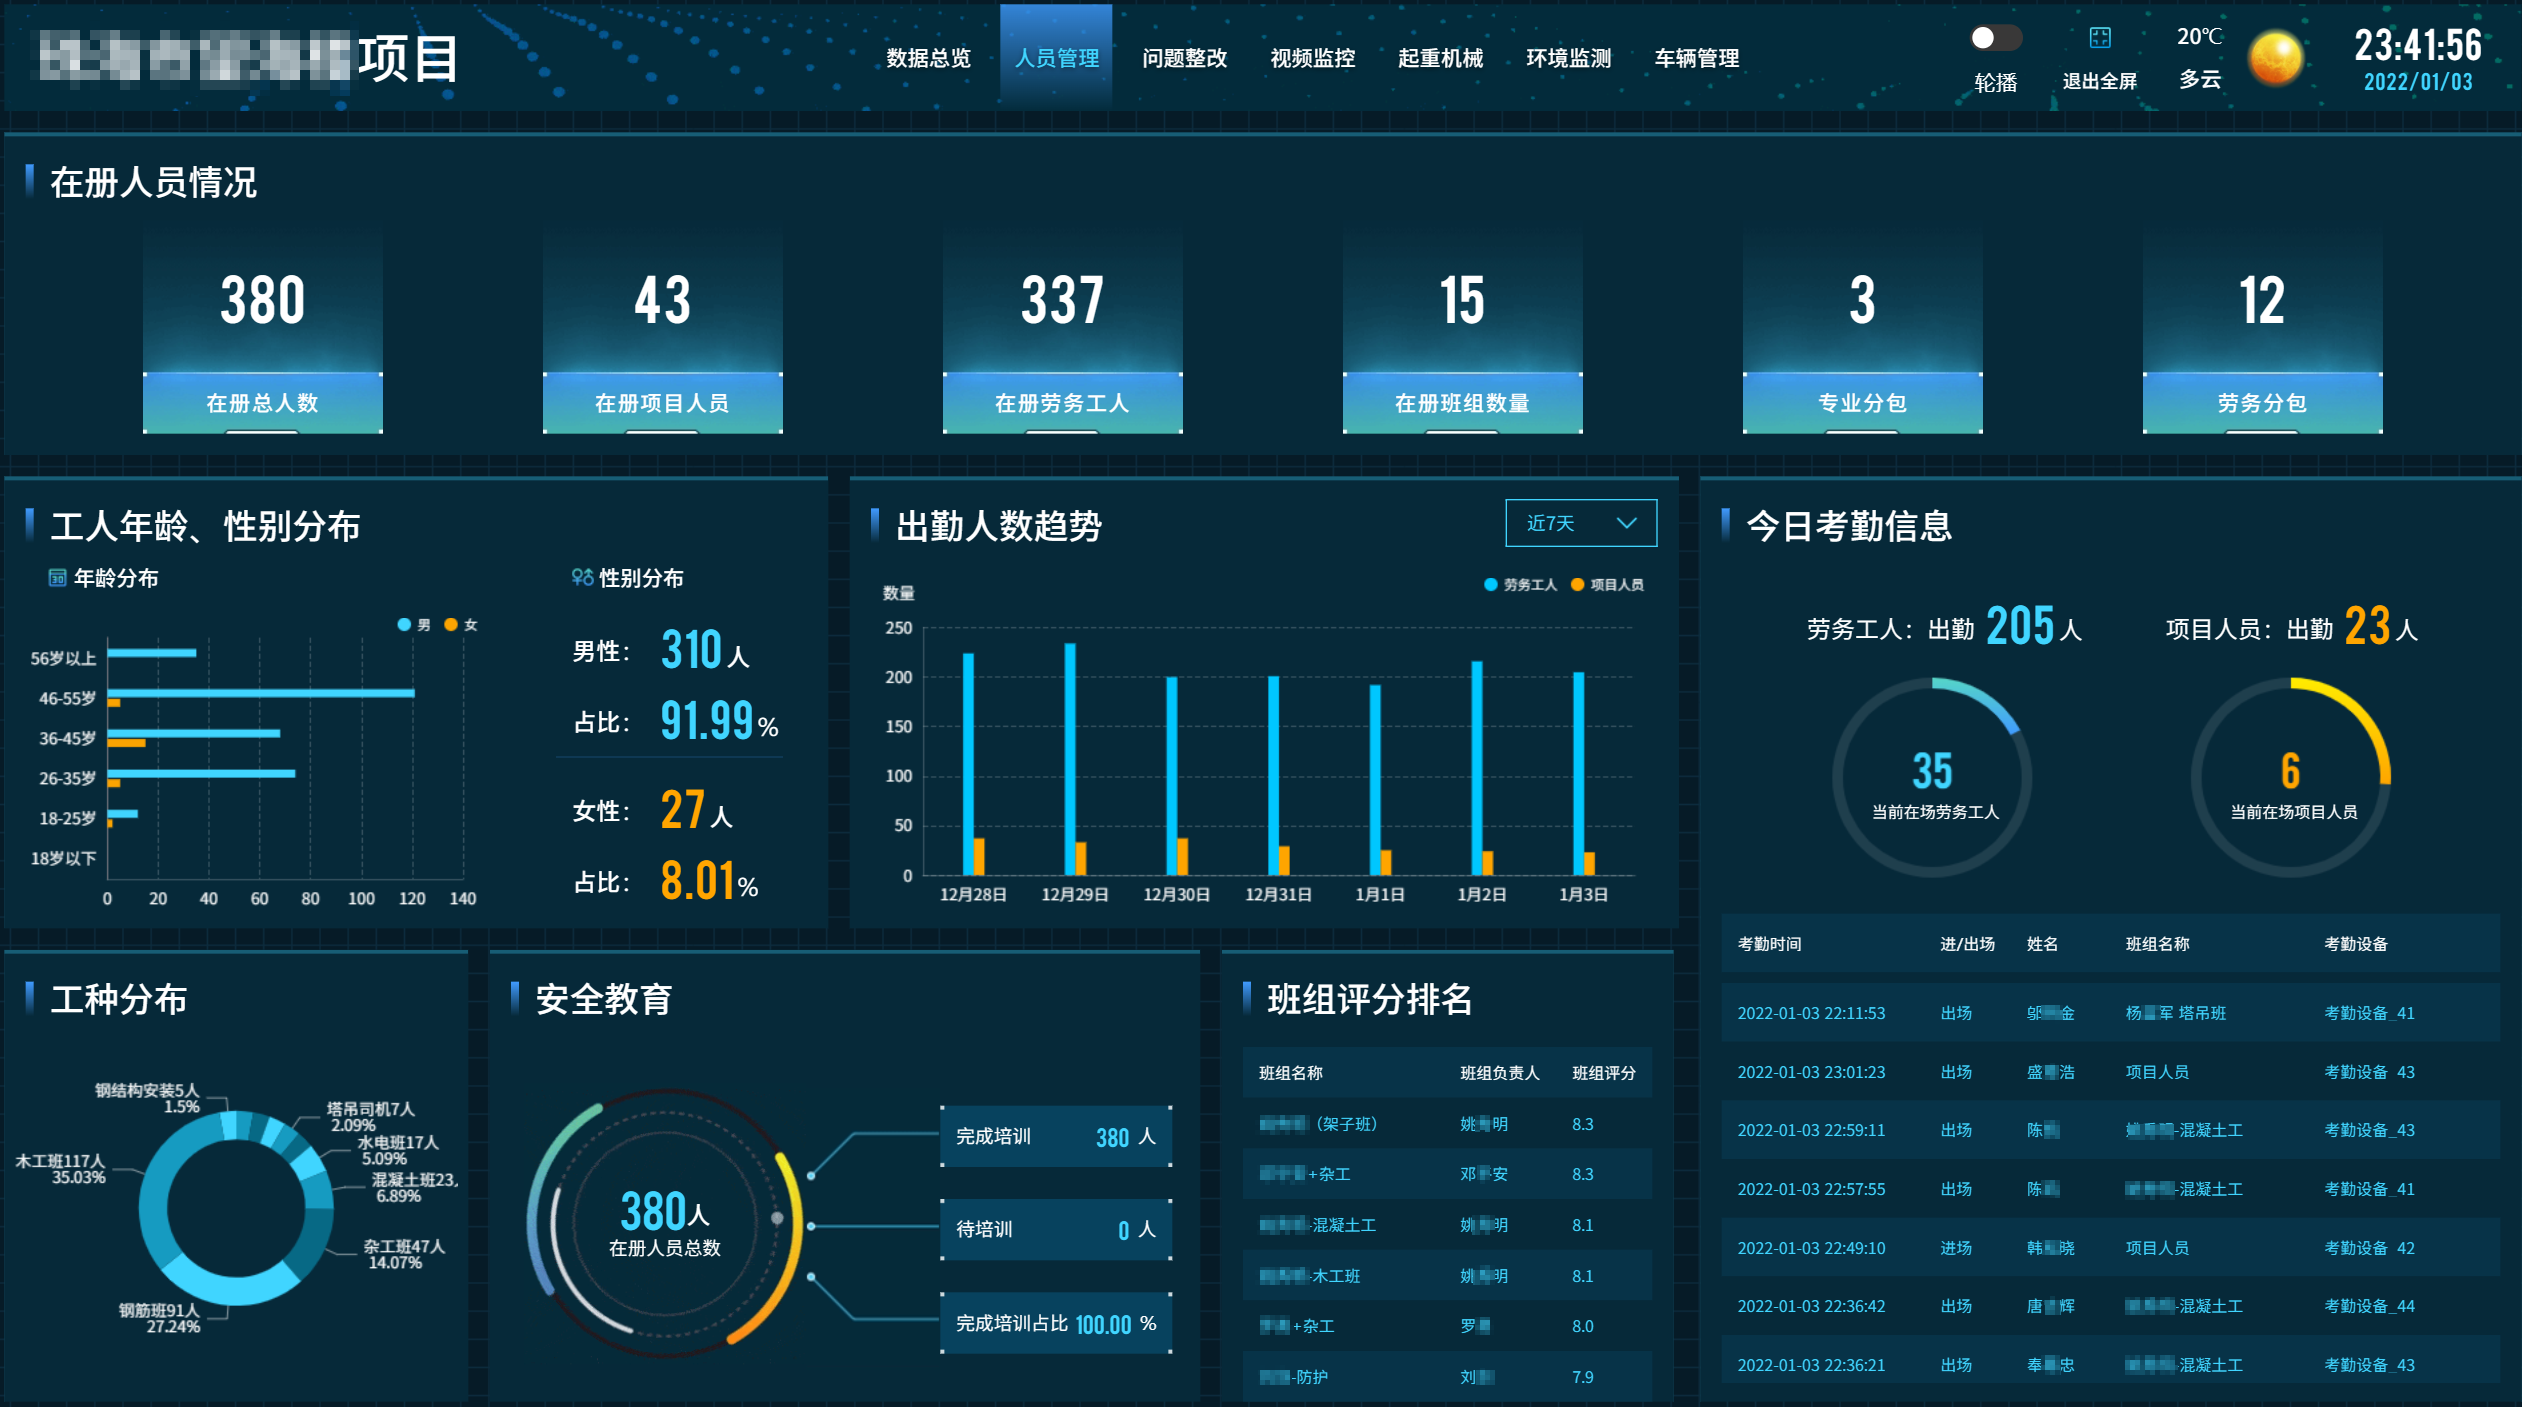The width and height of the screenshot is (2522, 1407).
Task: Click the 木工班117人 donut label
Action: (60, 1169)
